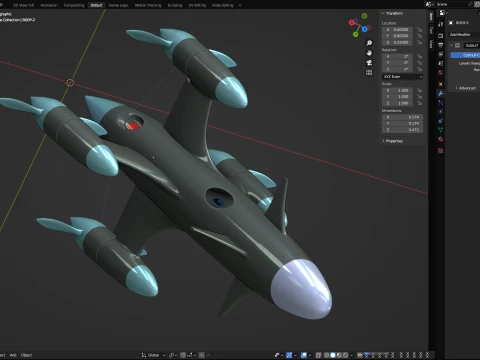The width and height of the screenshot is (480, 360).
Task: Select rendered viewport shading mode
Action: point(345,355)
